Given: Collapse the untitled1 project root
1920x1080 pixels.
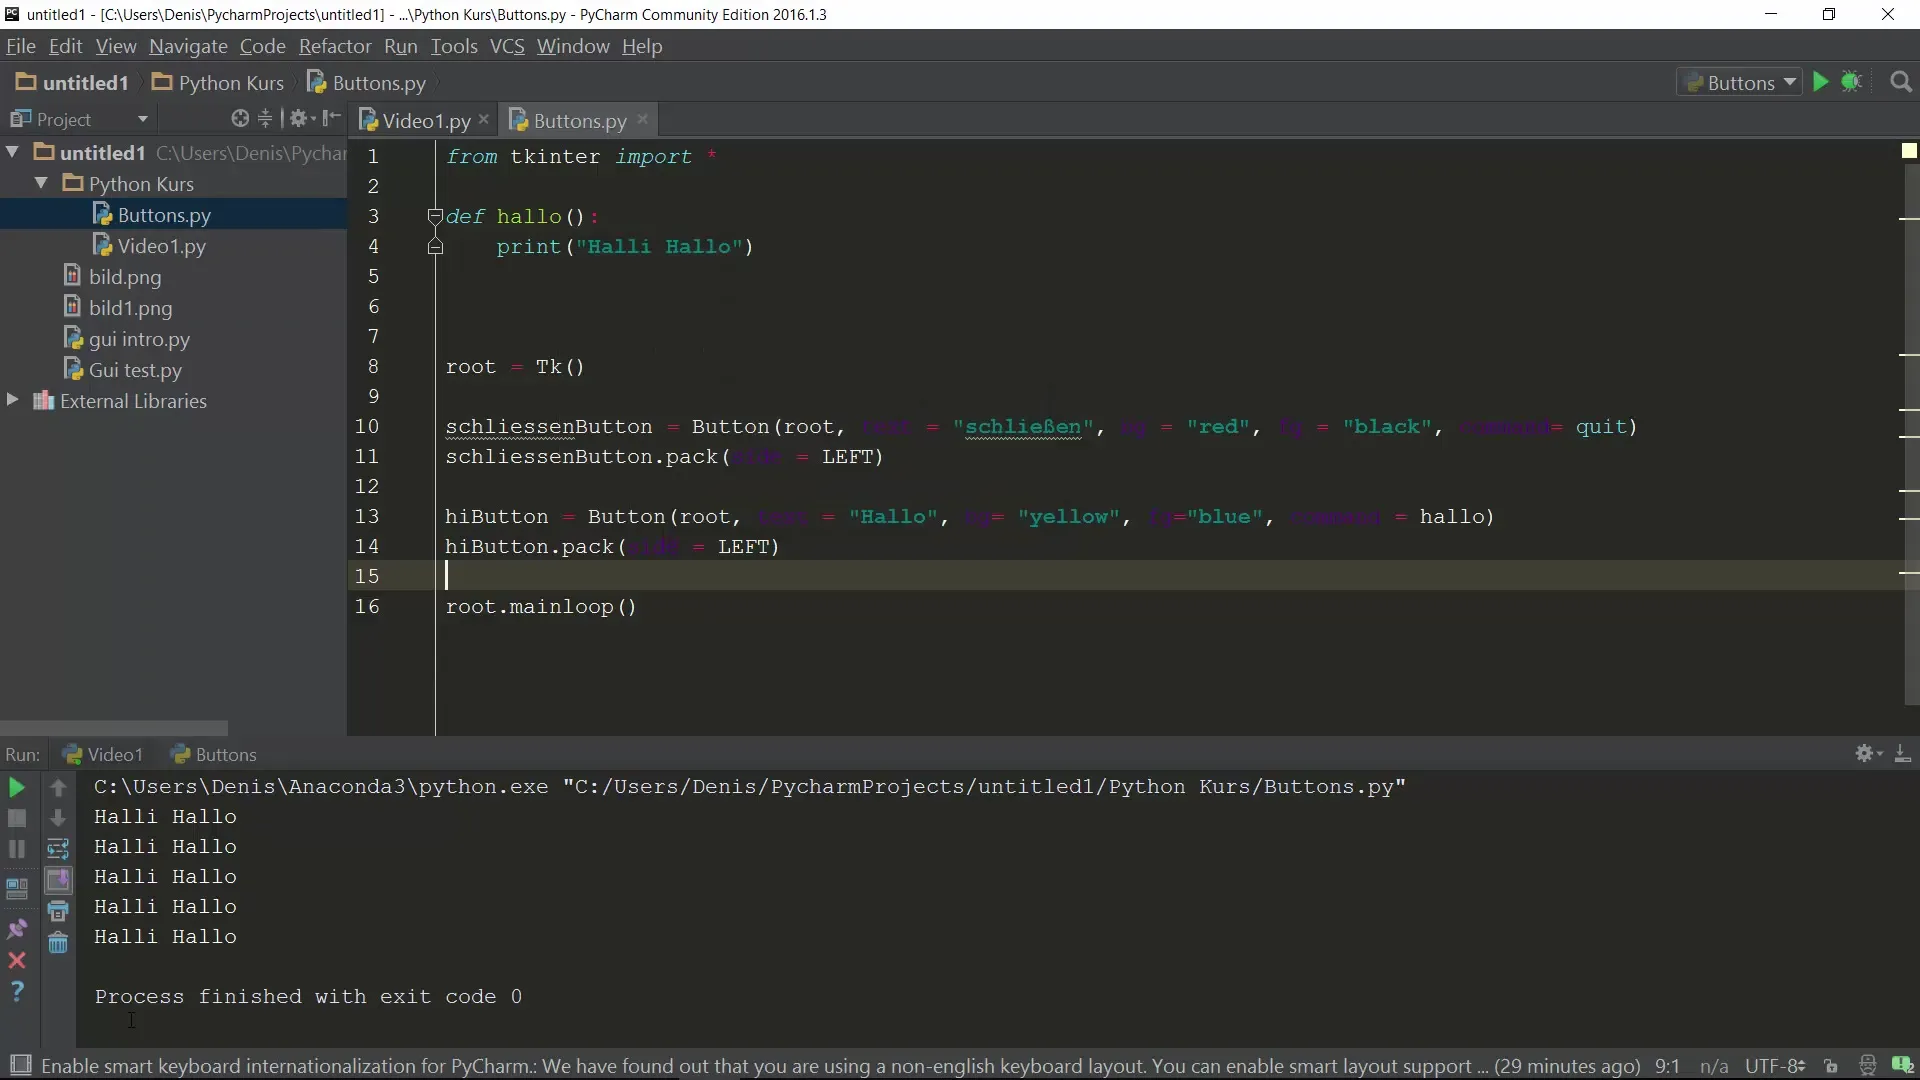Looking at the screenshot, I should pyautogui.click(x=13, y=152).
